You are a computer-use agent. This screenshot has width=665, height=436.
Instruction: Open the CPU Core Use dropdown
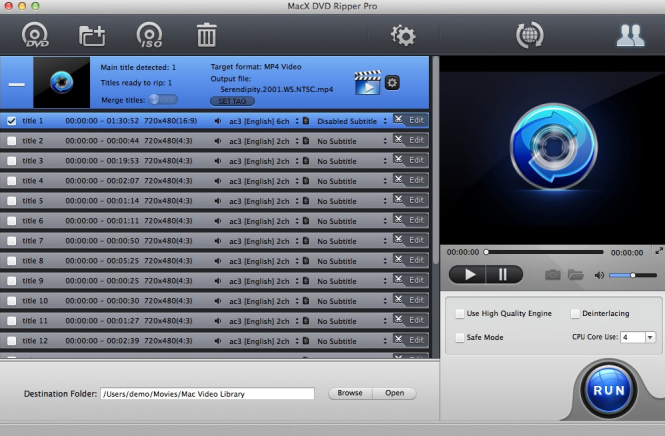tap(637, 338)
